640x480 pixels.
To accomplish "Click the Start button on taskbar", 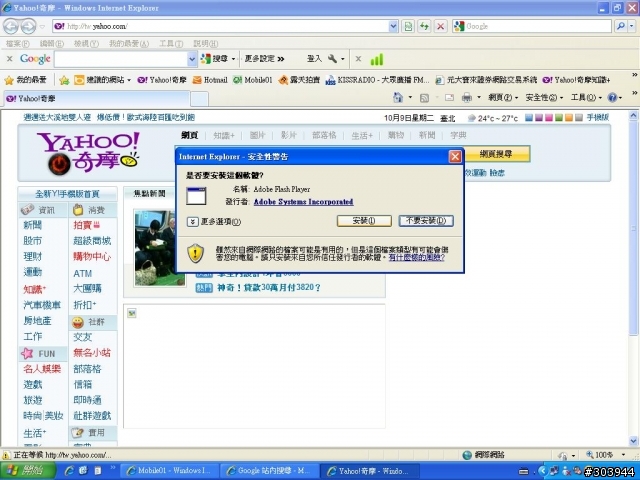I will click(27, 471).
